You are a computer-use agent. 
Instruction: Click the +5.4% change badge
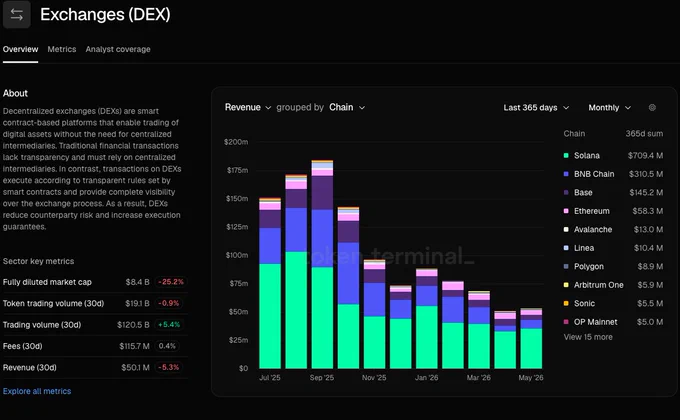169,325
